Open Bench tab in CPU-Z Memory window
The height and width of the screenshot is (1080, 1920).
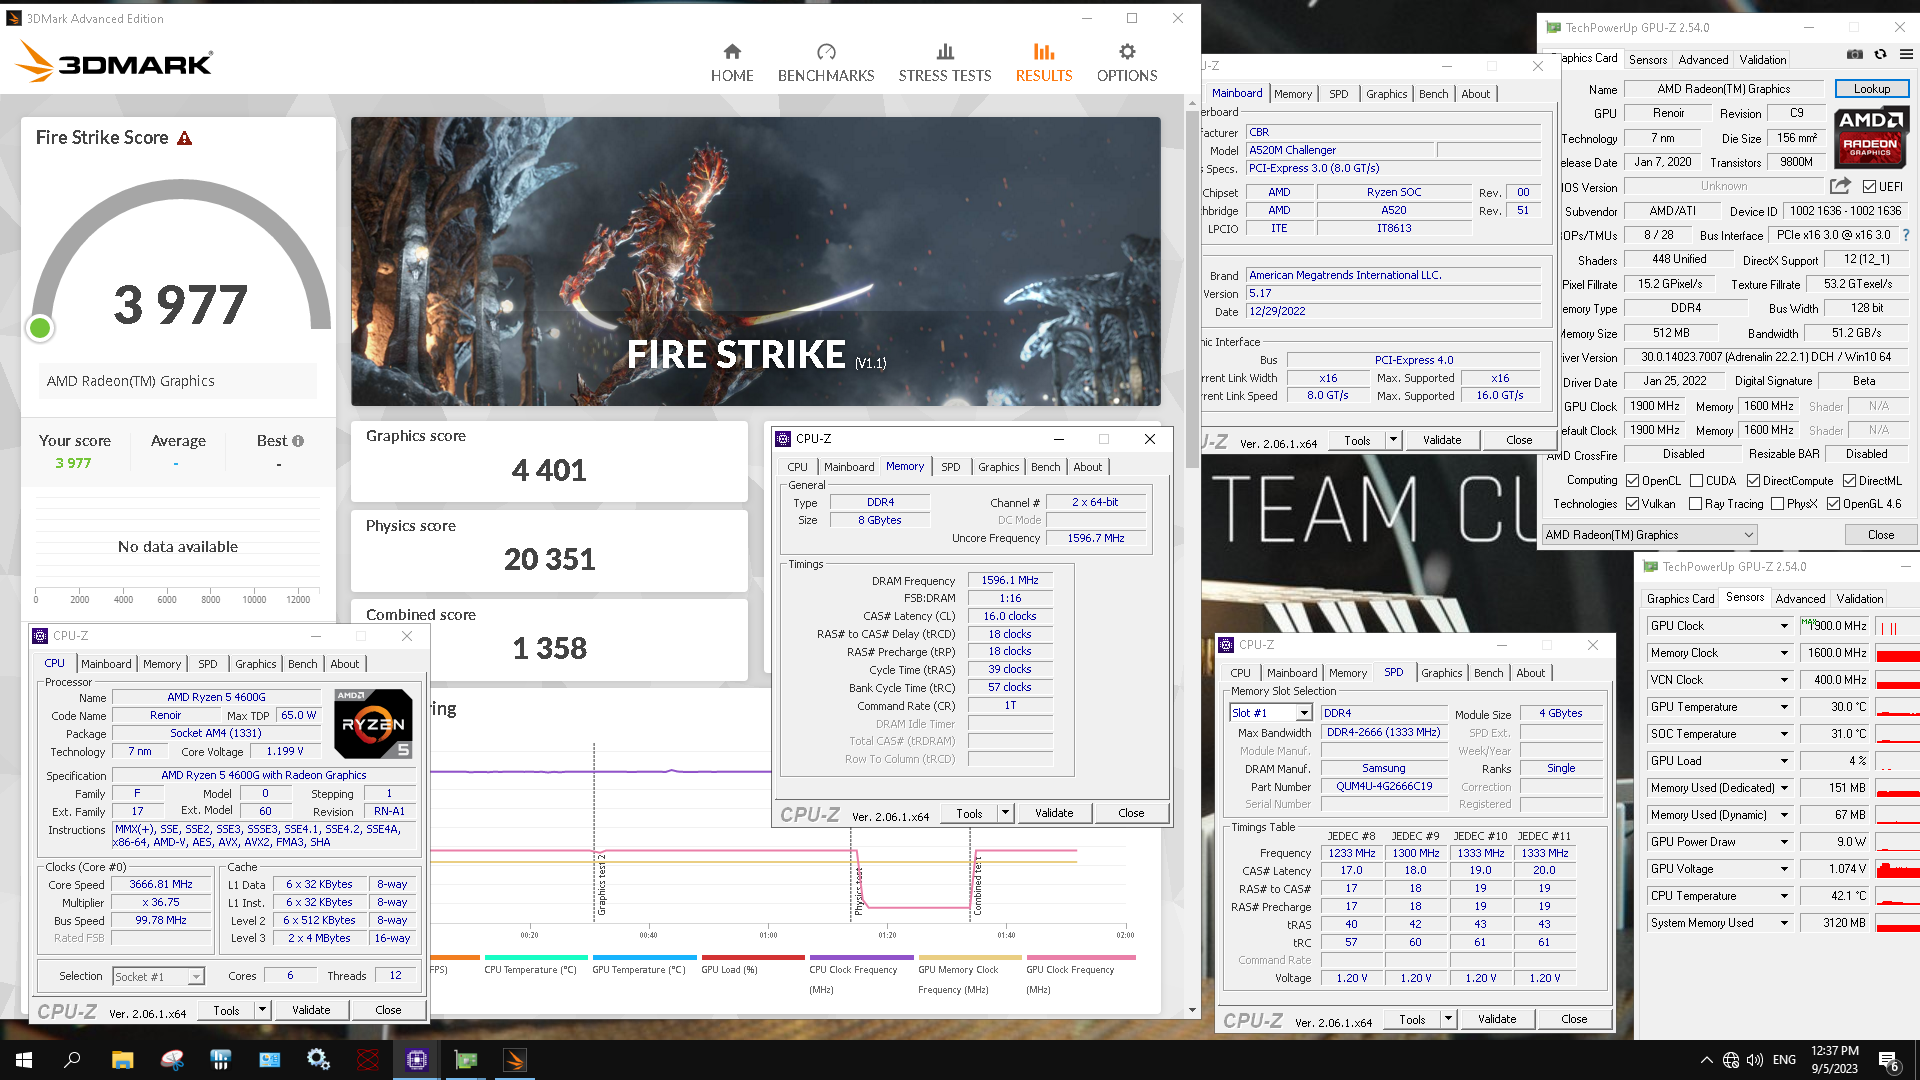tap(1045, 467)
